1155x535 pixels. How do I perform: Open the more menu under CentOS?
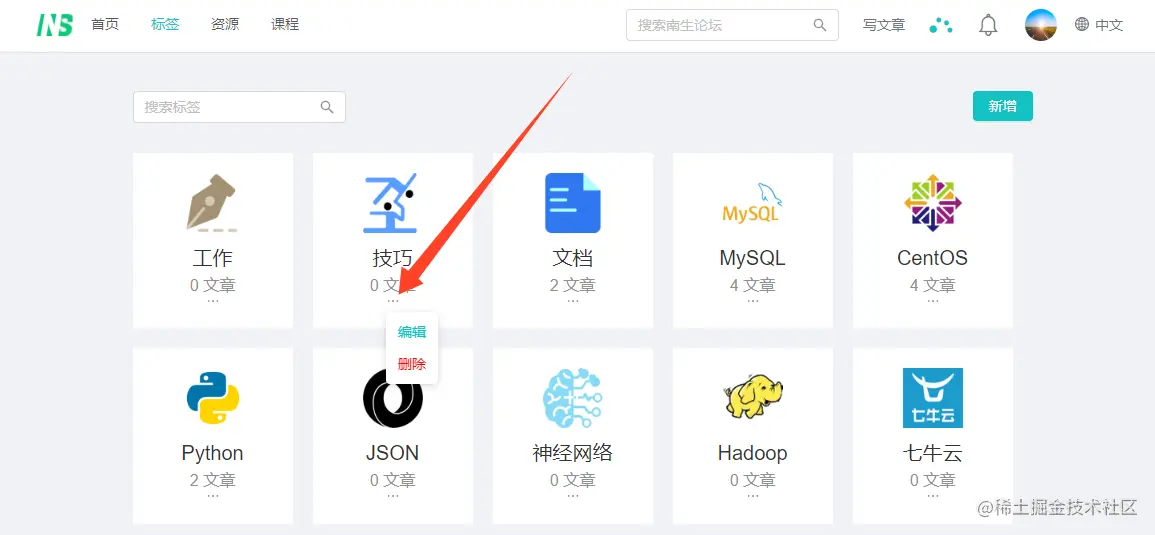coord(933,301)
